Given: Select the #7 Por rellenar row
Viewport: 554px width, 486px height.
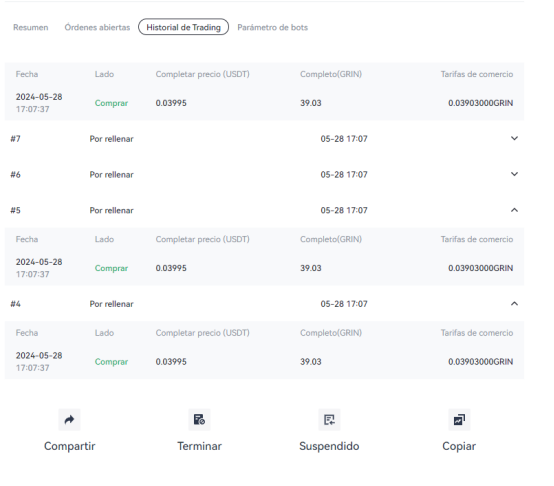Looking at the screenshot, I should click(264, 139).
